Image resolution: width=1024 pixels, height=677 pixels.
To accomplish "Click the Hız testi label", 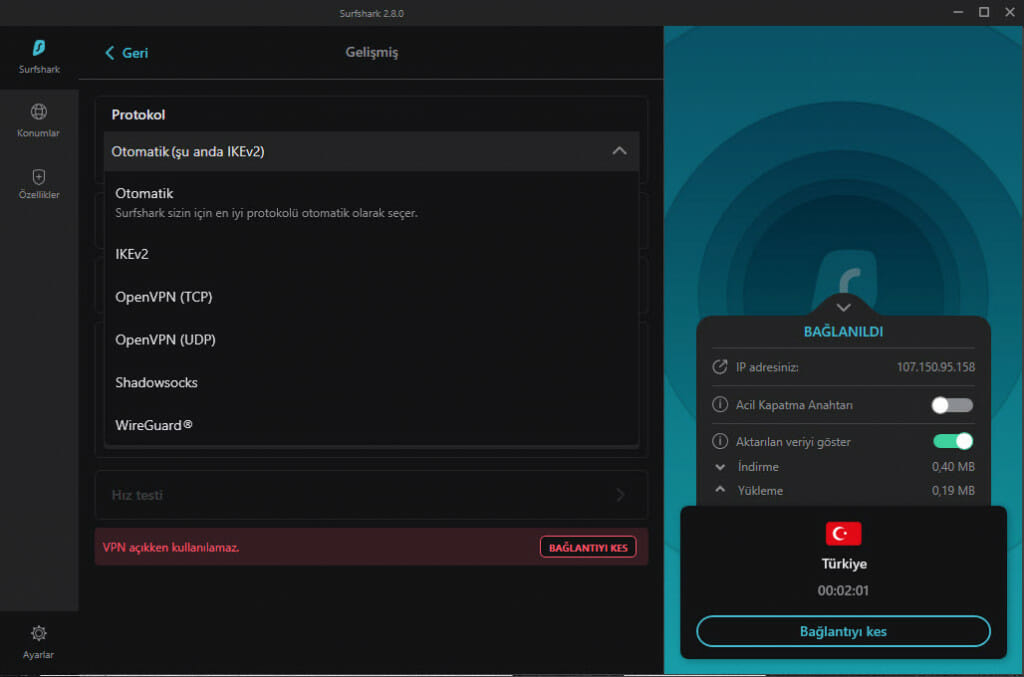I will point(137,495).
